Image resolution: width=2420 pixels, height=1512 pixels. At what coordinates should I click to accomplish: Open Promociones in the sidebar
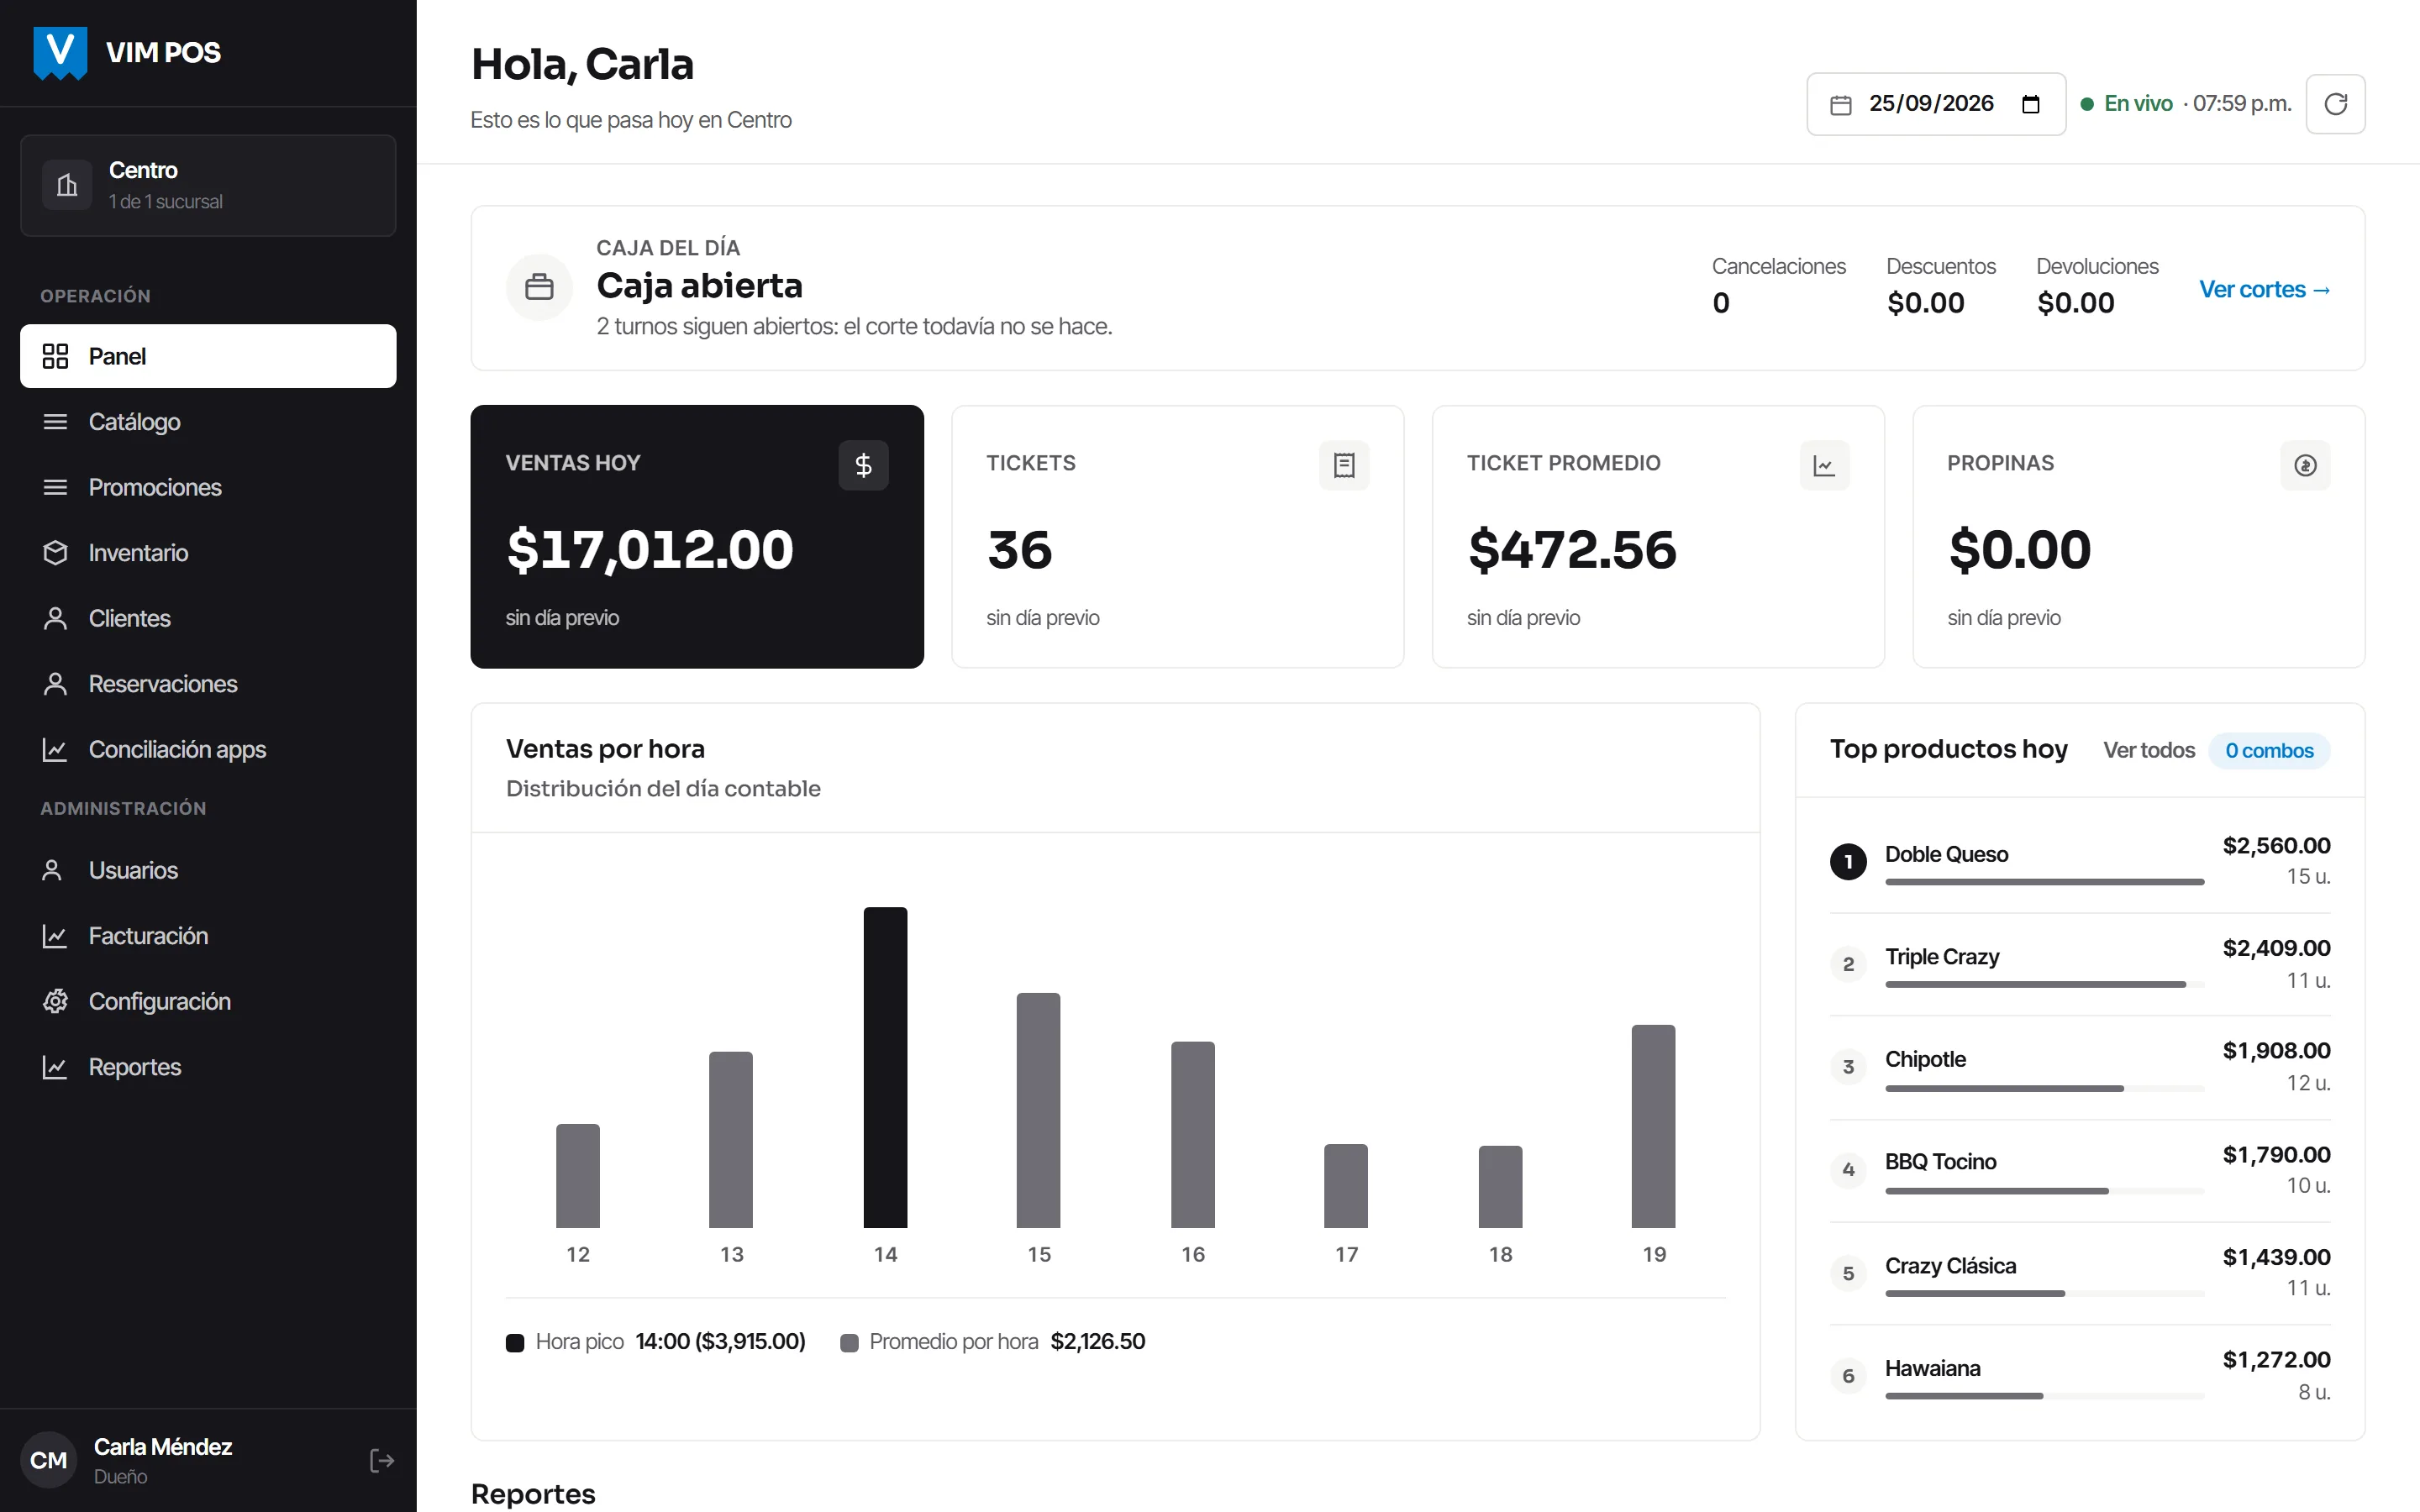click(208, 487)
